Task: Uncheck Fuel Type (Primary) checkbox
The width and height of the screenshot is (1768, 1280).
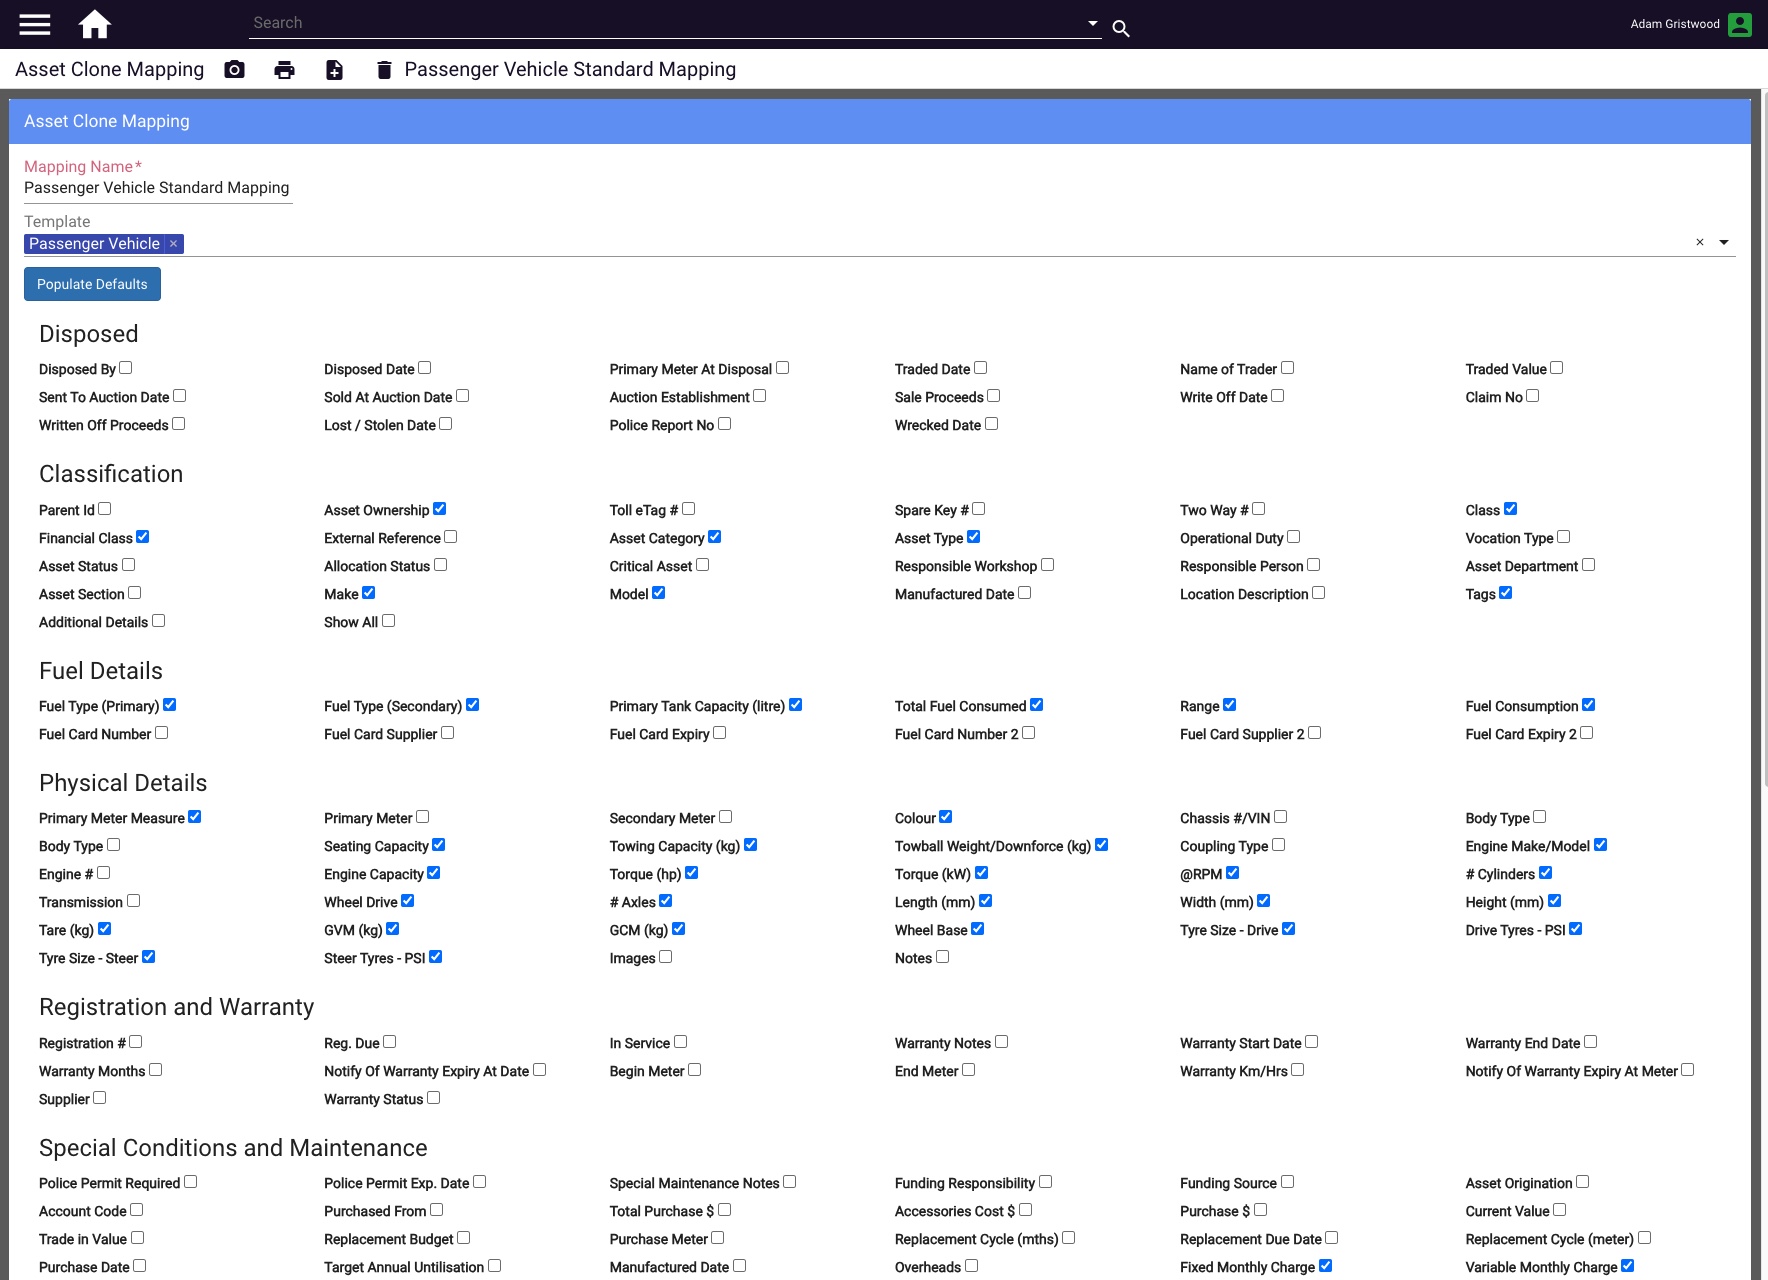Action: (170, 705)
